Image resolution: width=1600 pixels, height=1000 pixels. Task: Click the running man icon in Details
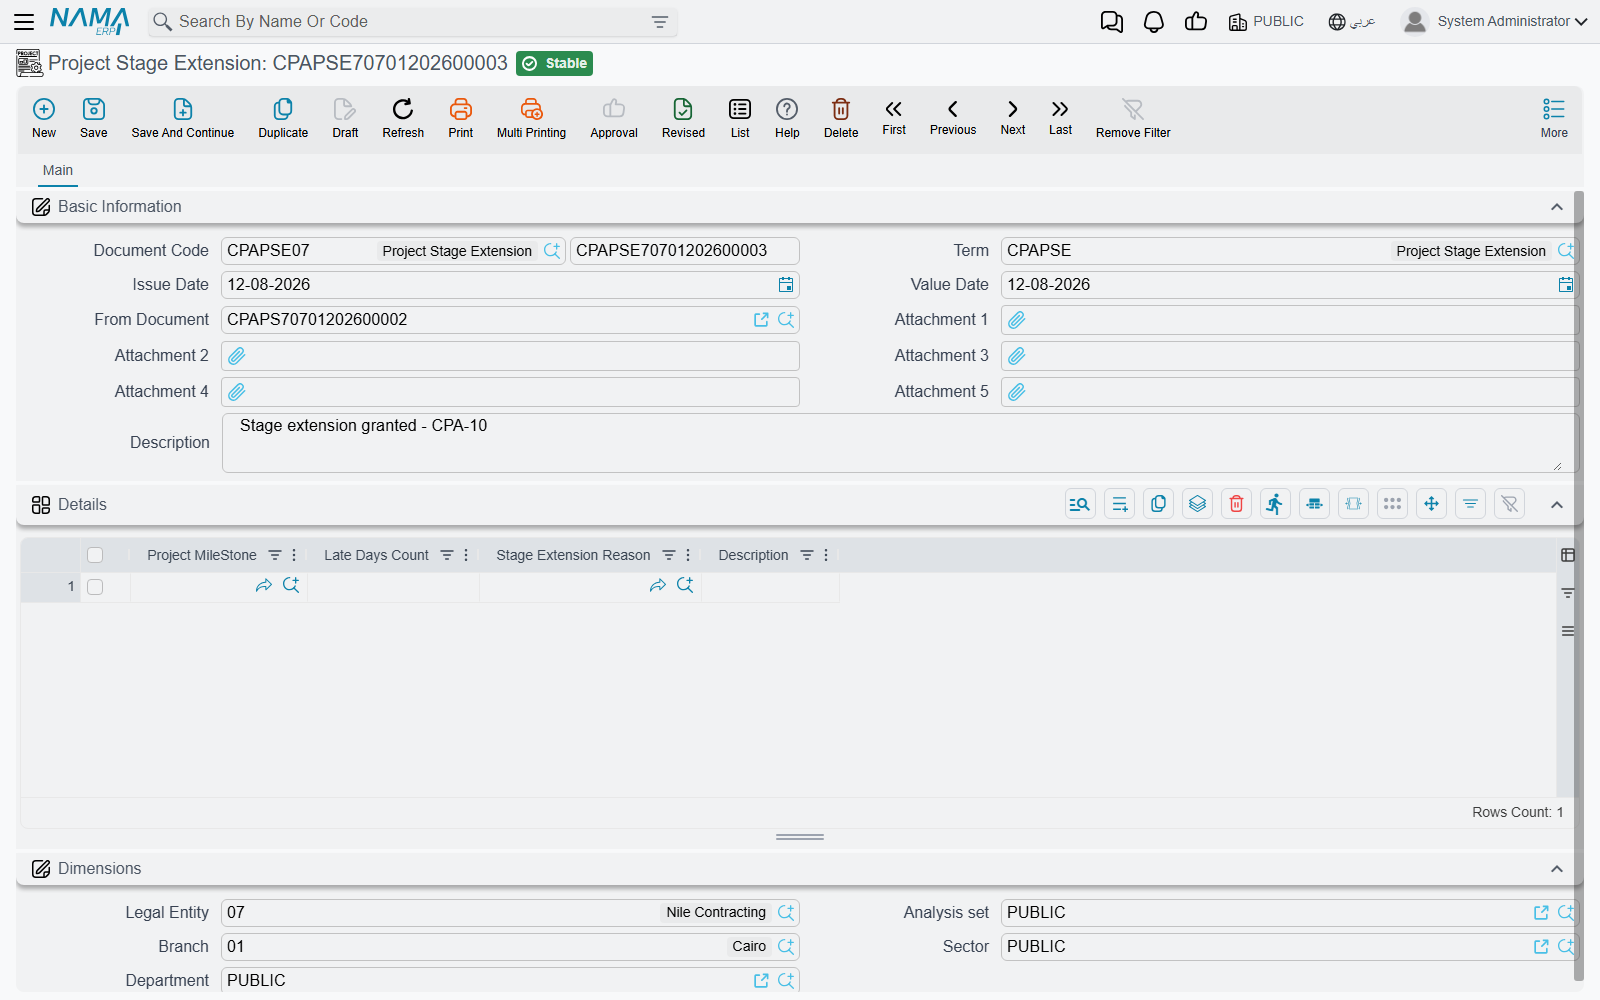coord(1275,504)
